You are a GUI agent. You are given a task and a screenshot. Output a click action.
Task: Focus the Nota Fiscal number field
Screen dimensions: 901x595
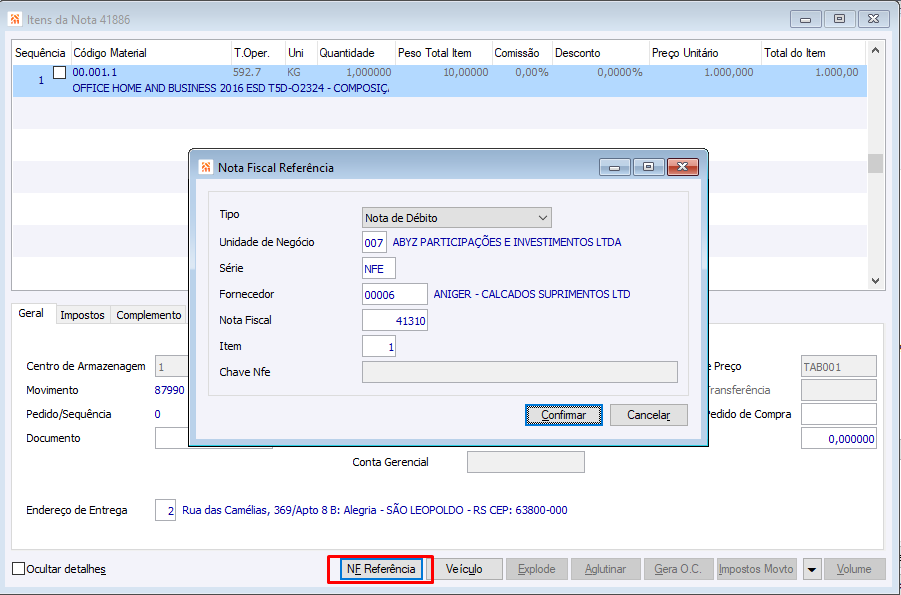click(395, 321)
